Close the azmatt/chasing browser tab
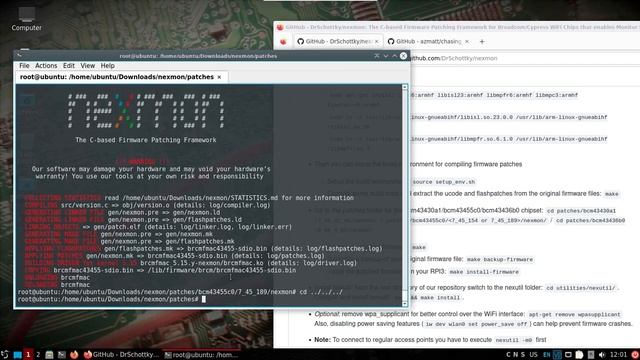 click(x=467, y=41)
